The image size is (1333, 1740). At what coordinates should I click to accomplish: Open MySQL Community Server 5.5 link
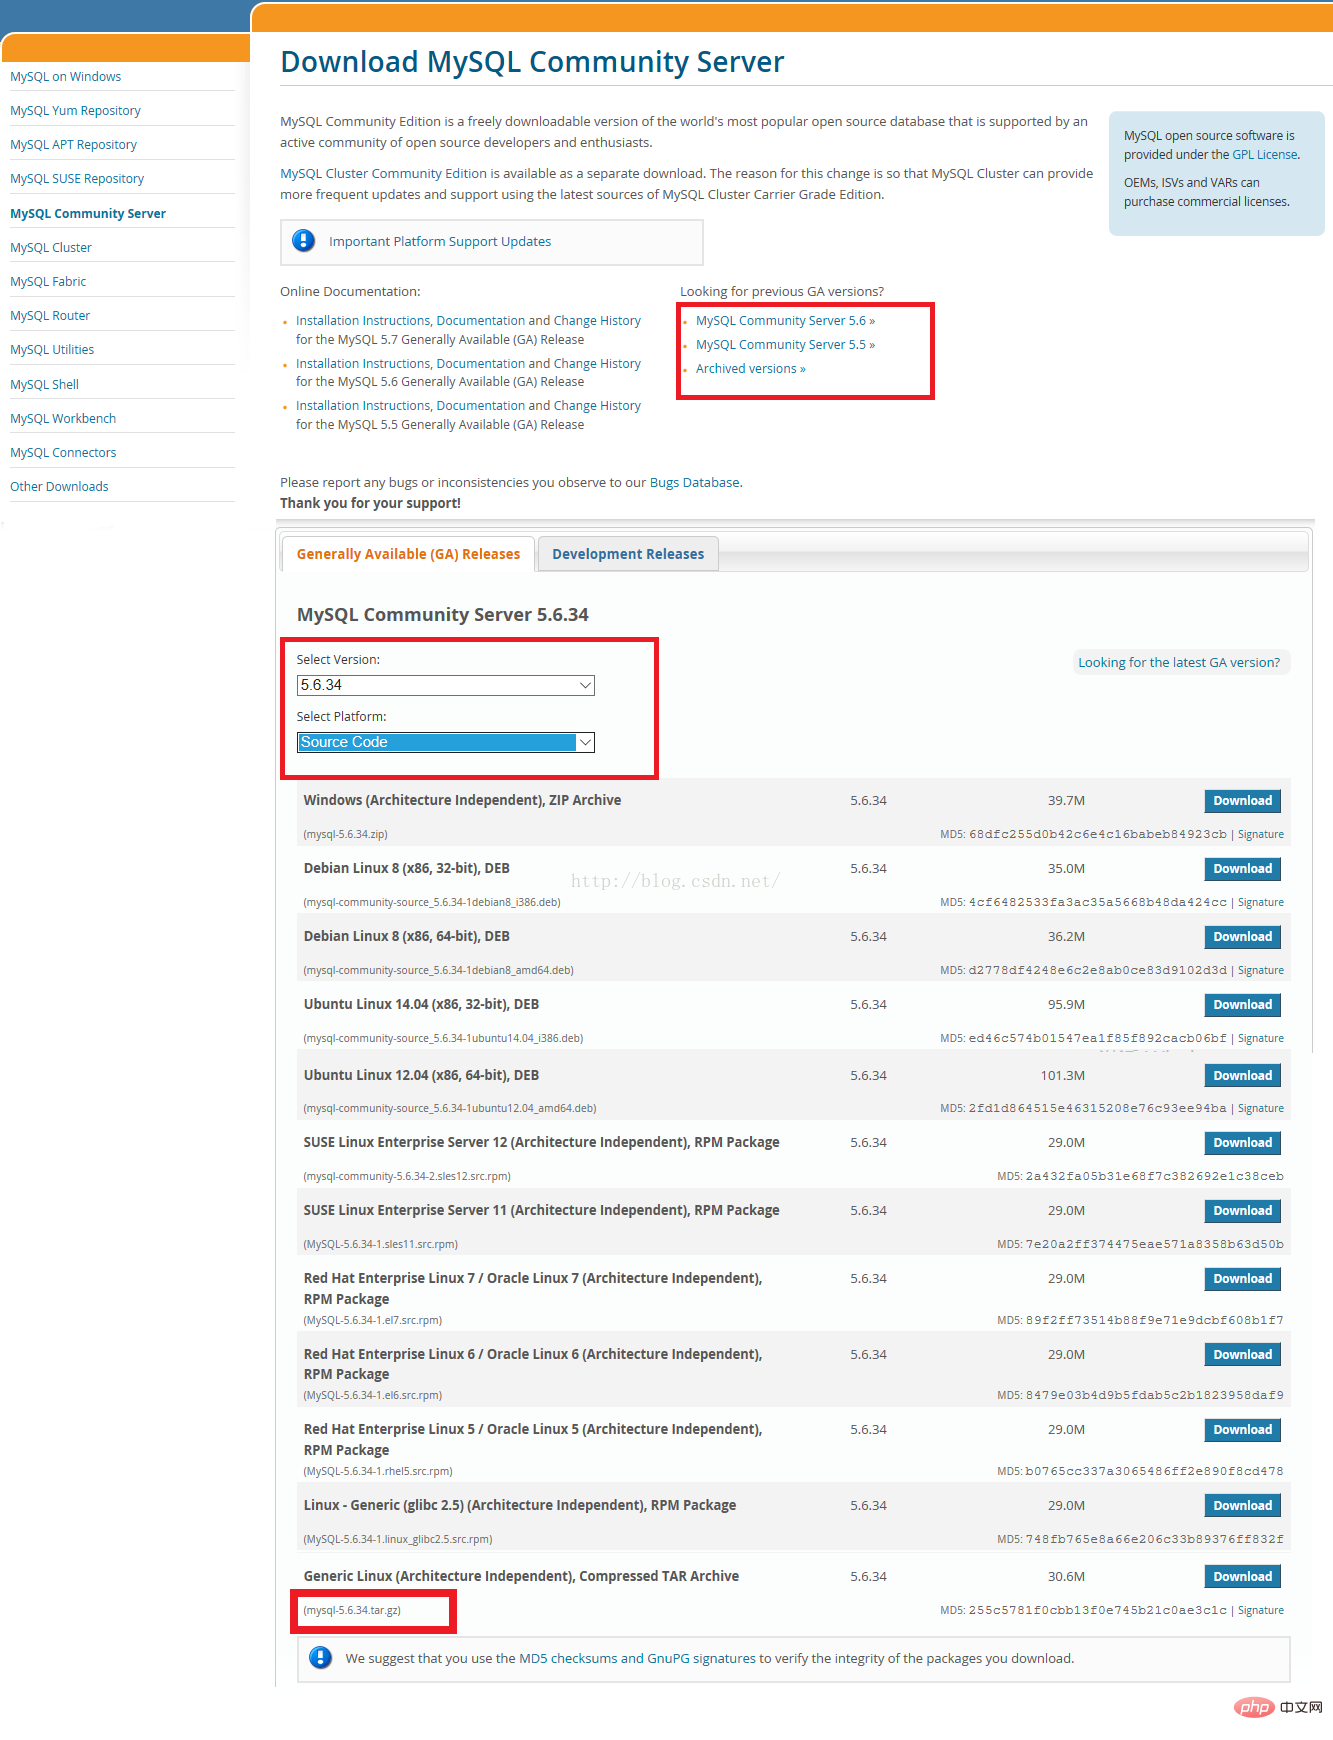785,345
